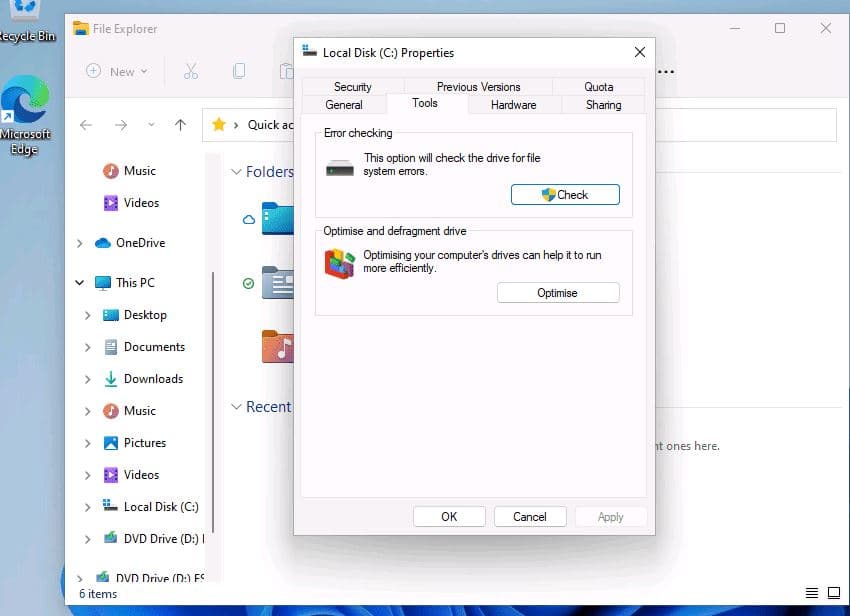Click the Optimise button
Viewport: 850px width, 616px height.
point(558,293)
